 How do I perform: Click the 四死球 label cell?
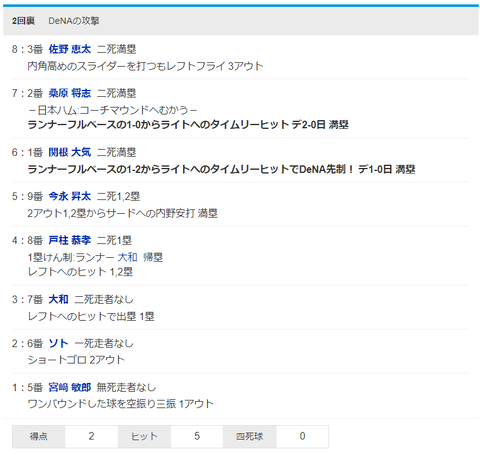click(x=250, y=436)
